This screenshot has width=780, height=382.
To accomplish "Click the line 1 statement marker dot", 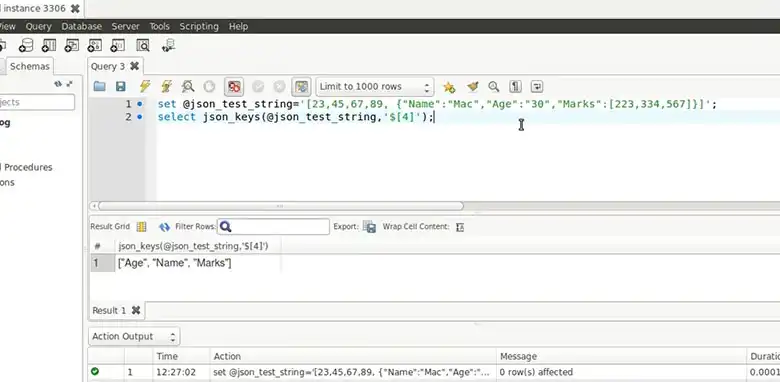I will (140, 104).
